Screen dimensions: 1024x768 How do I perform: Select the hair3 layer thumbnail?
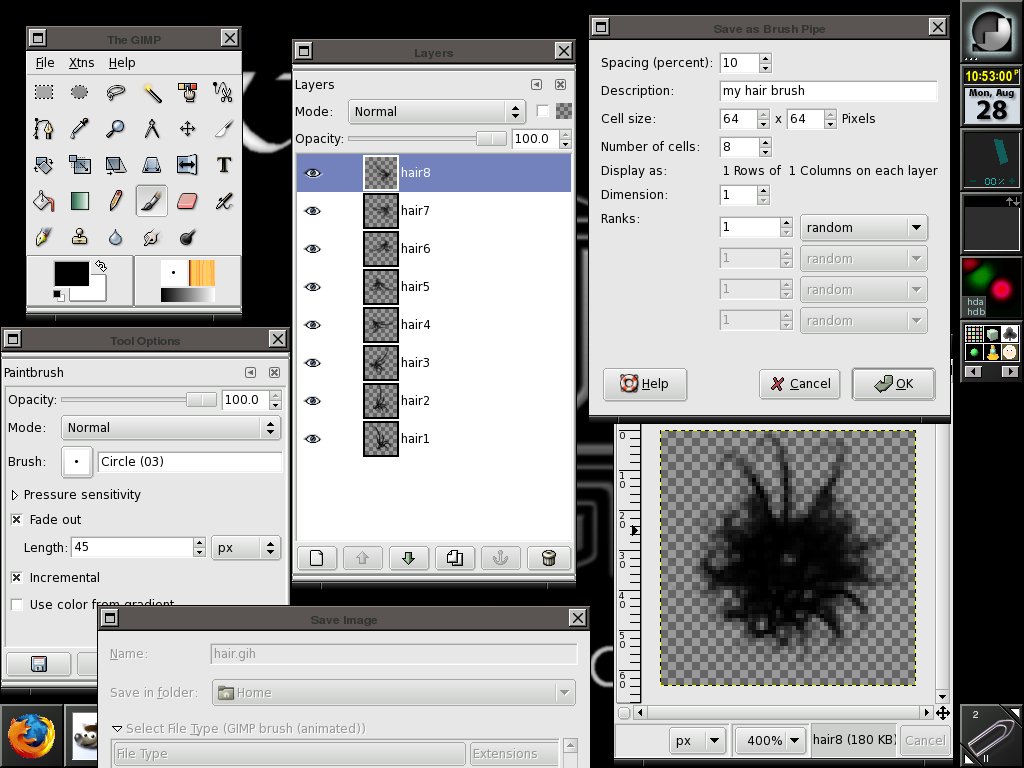tap(381, 363)
